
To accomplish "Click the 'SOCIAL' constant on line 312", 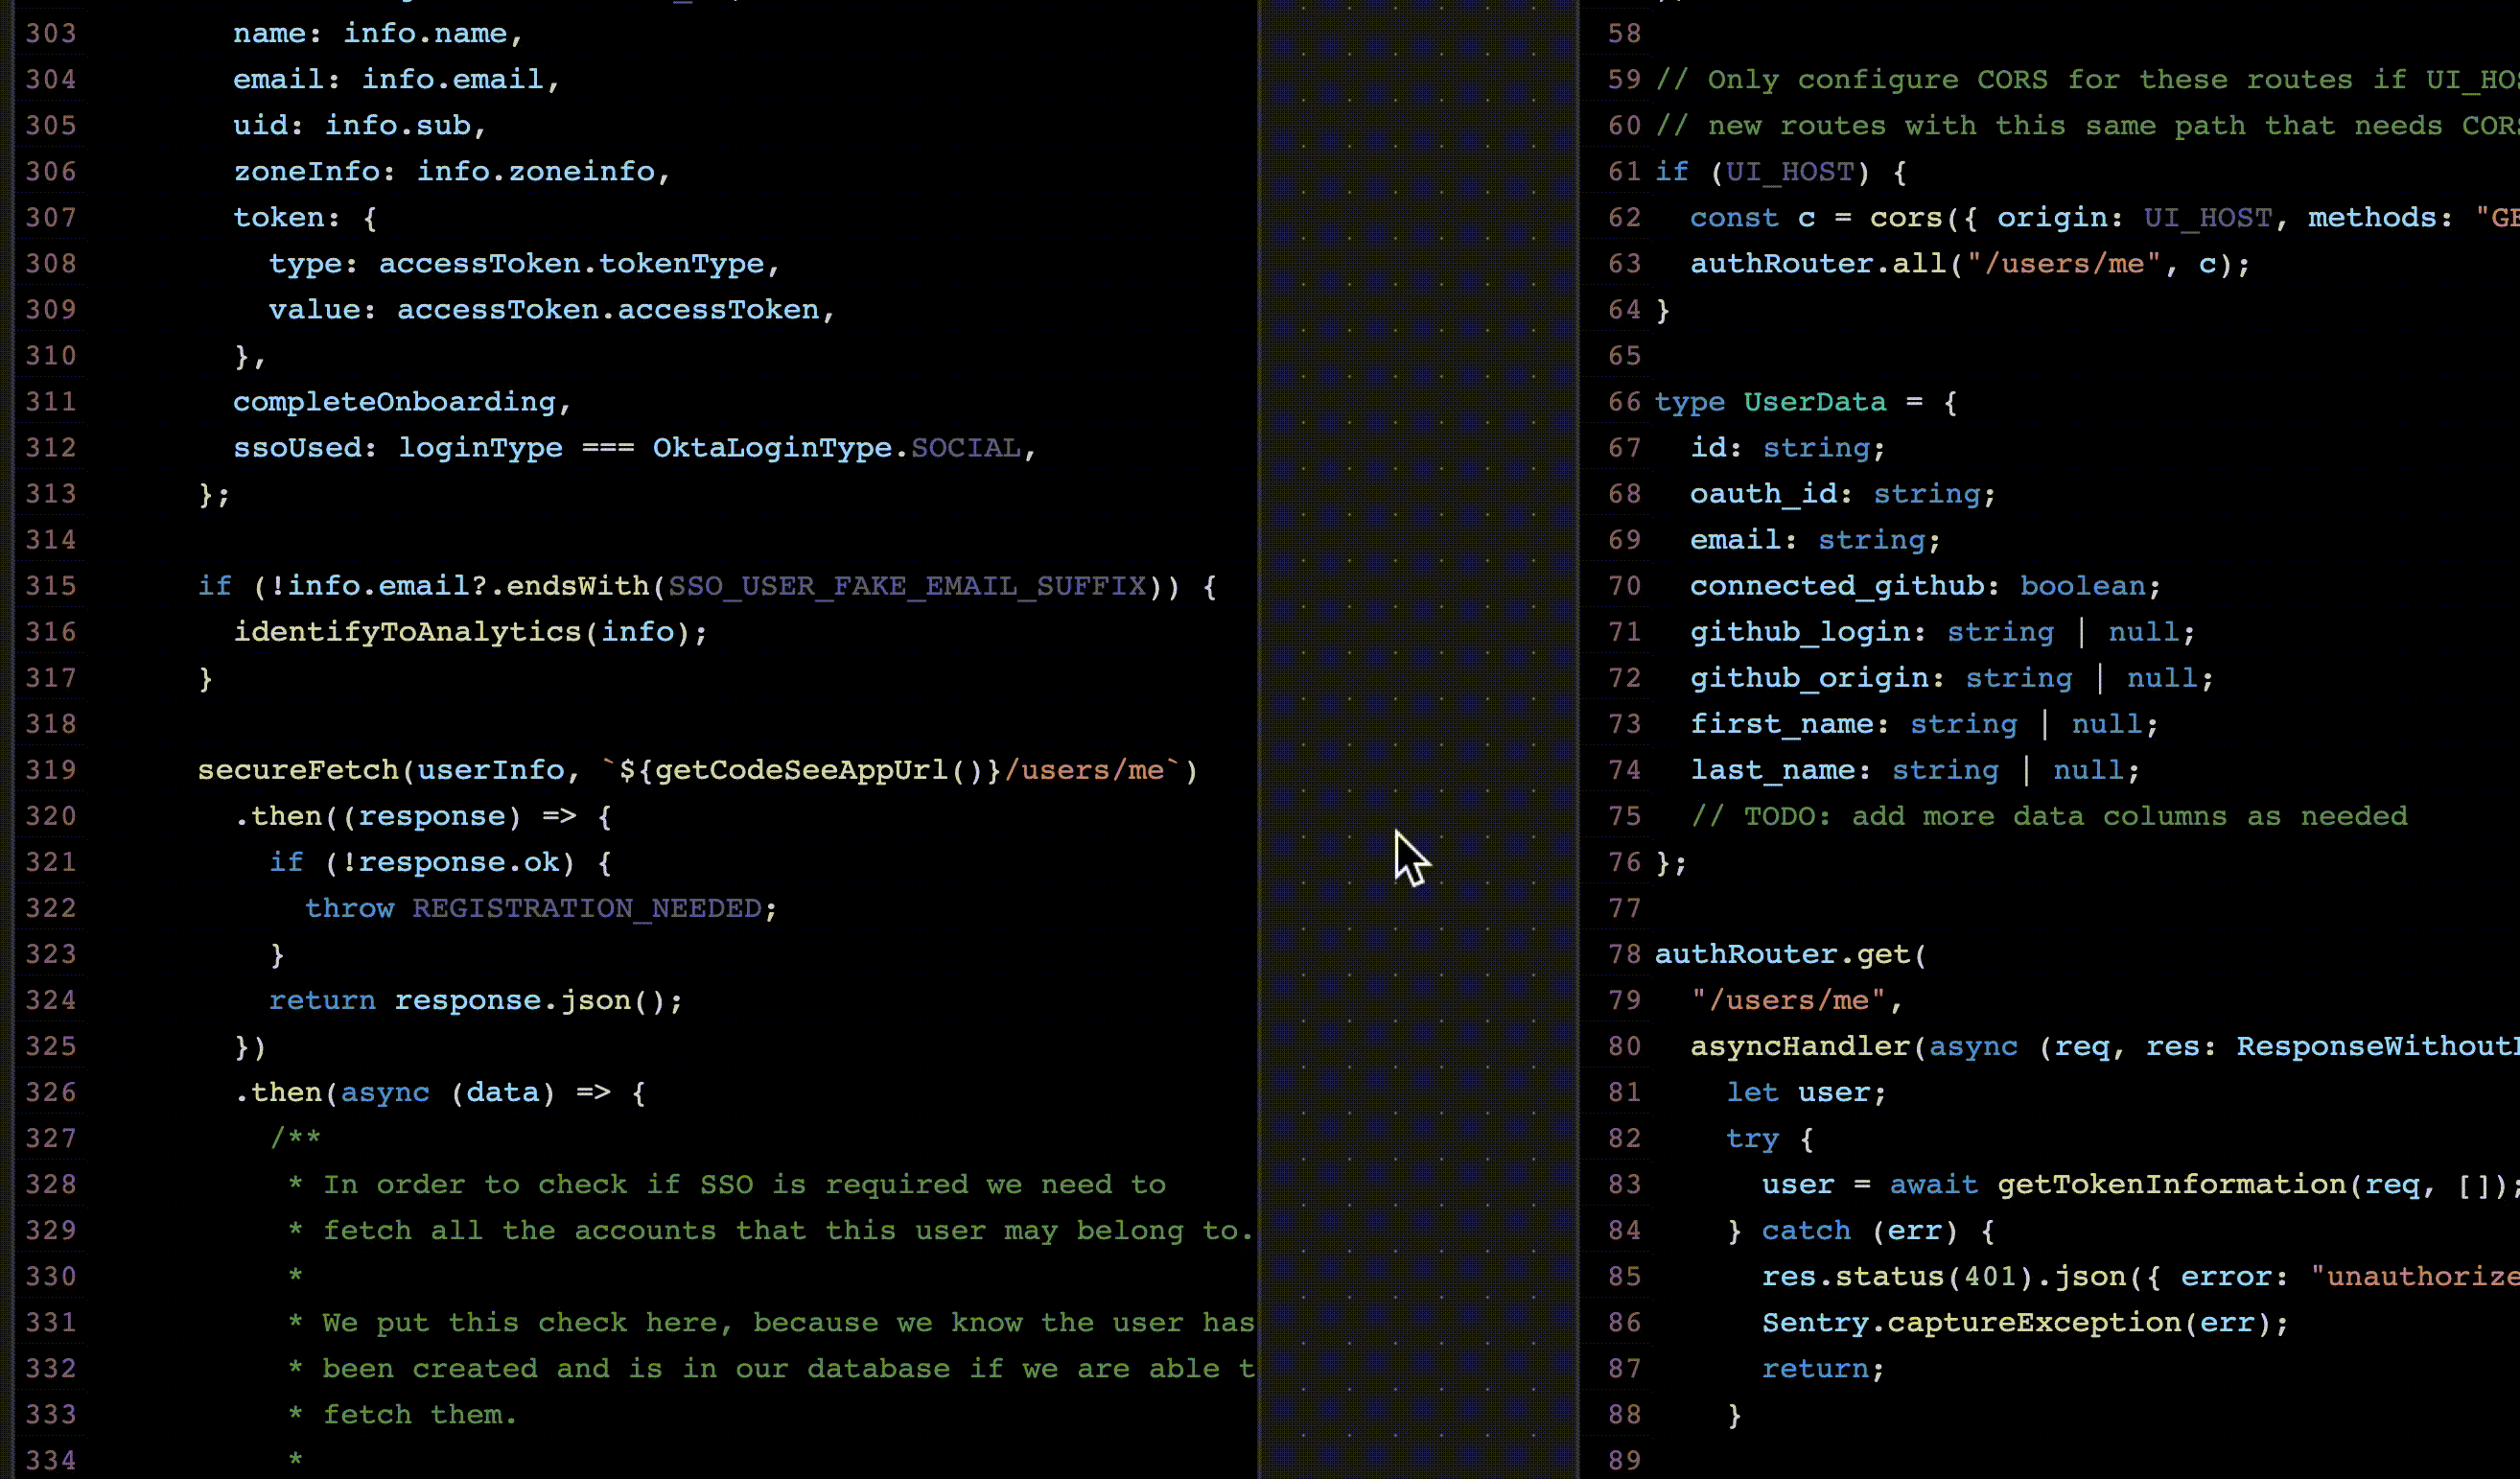I will (966, 447).
